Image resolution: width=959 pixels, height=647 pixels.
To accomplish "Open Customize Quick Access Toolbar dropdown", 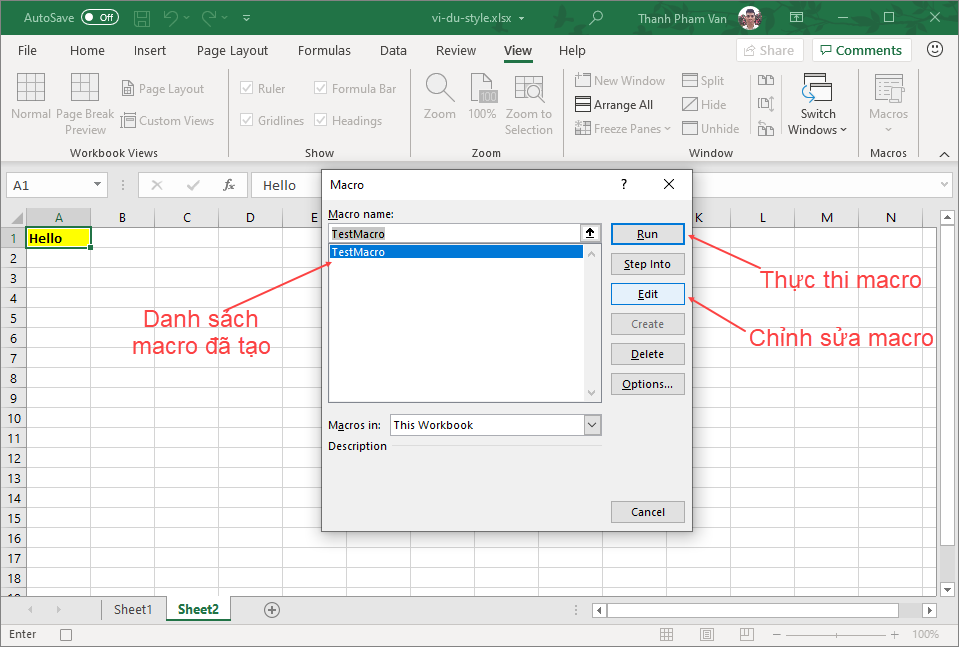I will click(246, 18).
